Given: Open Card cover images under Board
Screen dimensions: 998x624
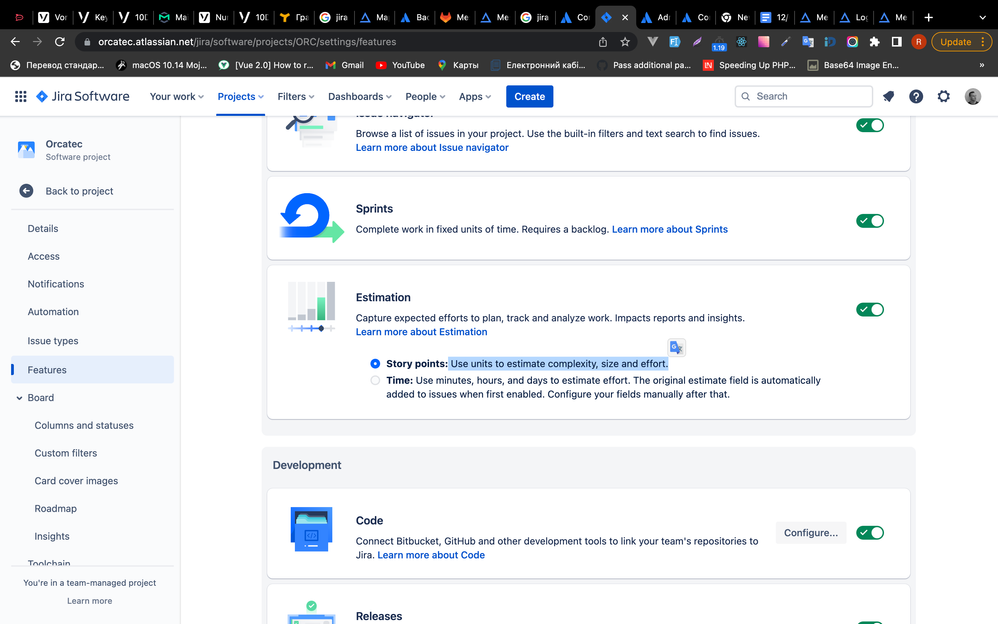Looking at the screenshot, I should coord(76,480).
